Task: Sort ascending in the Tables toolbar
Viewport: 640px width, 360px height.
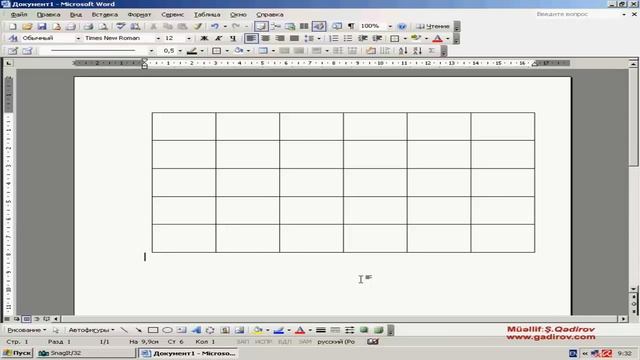Action: coord(403,51)
